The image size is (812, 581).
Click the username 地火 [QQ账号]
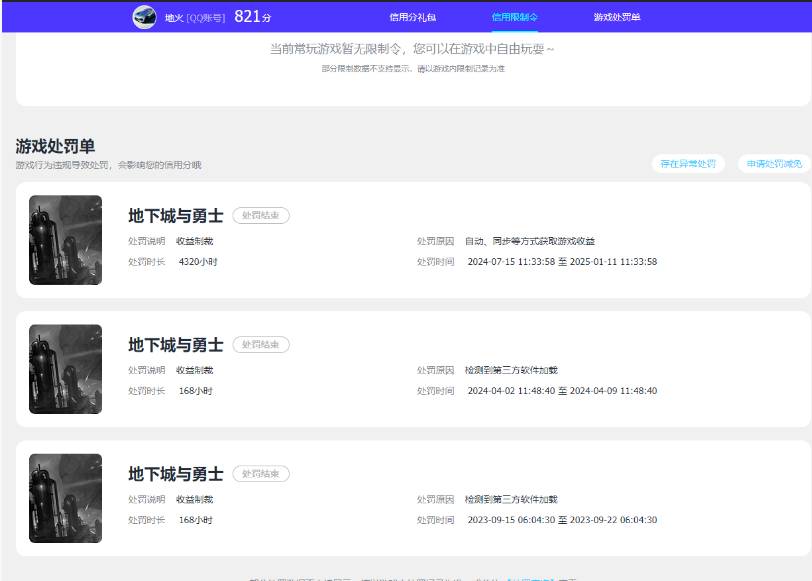click(x=195, y=18)
